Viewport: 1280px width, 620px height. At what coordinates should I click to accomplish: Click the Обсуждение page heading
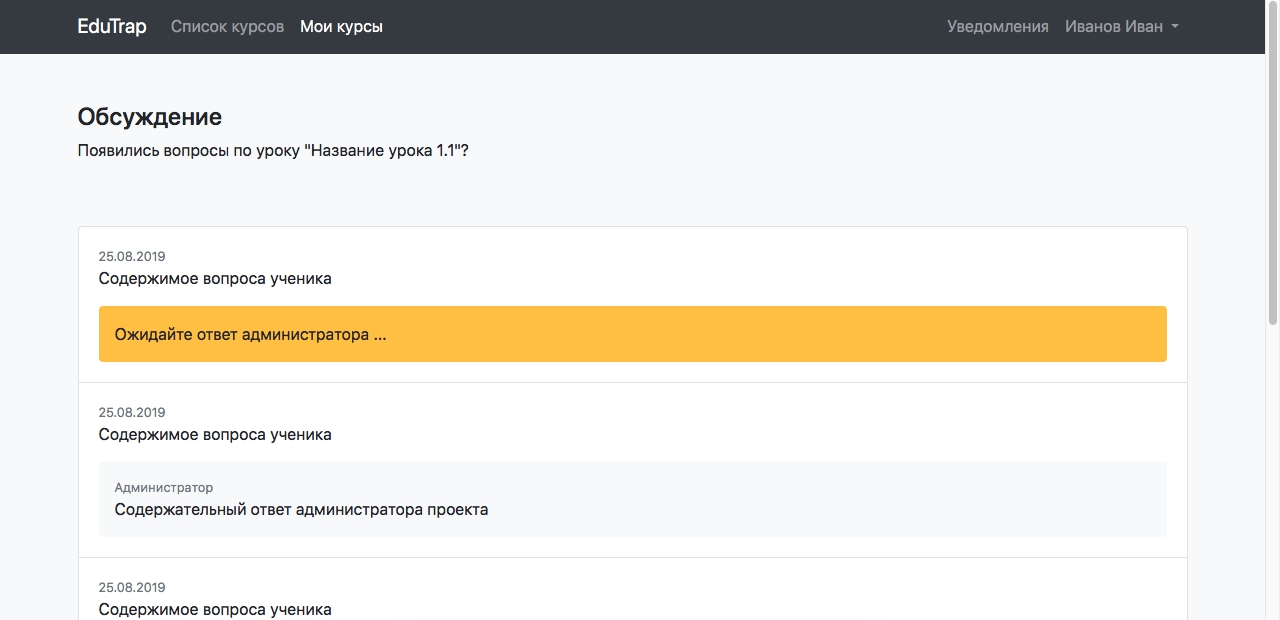coord(150,117)
